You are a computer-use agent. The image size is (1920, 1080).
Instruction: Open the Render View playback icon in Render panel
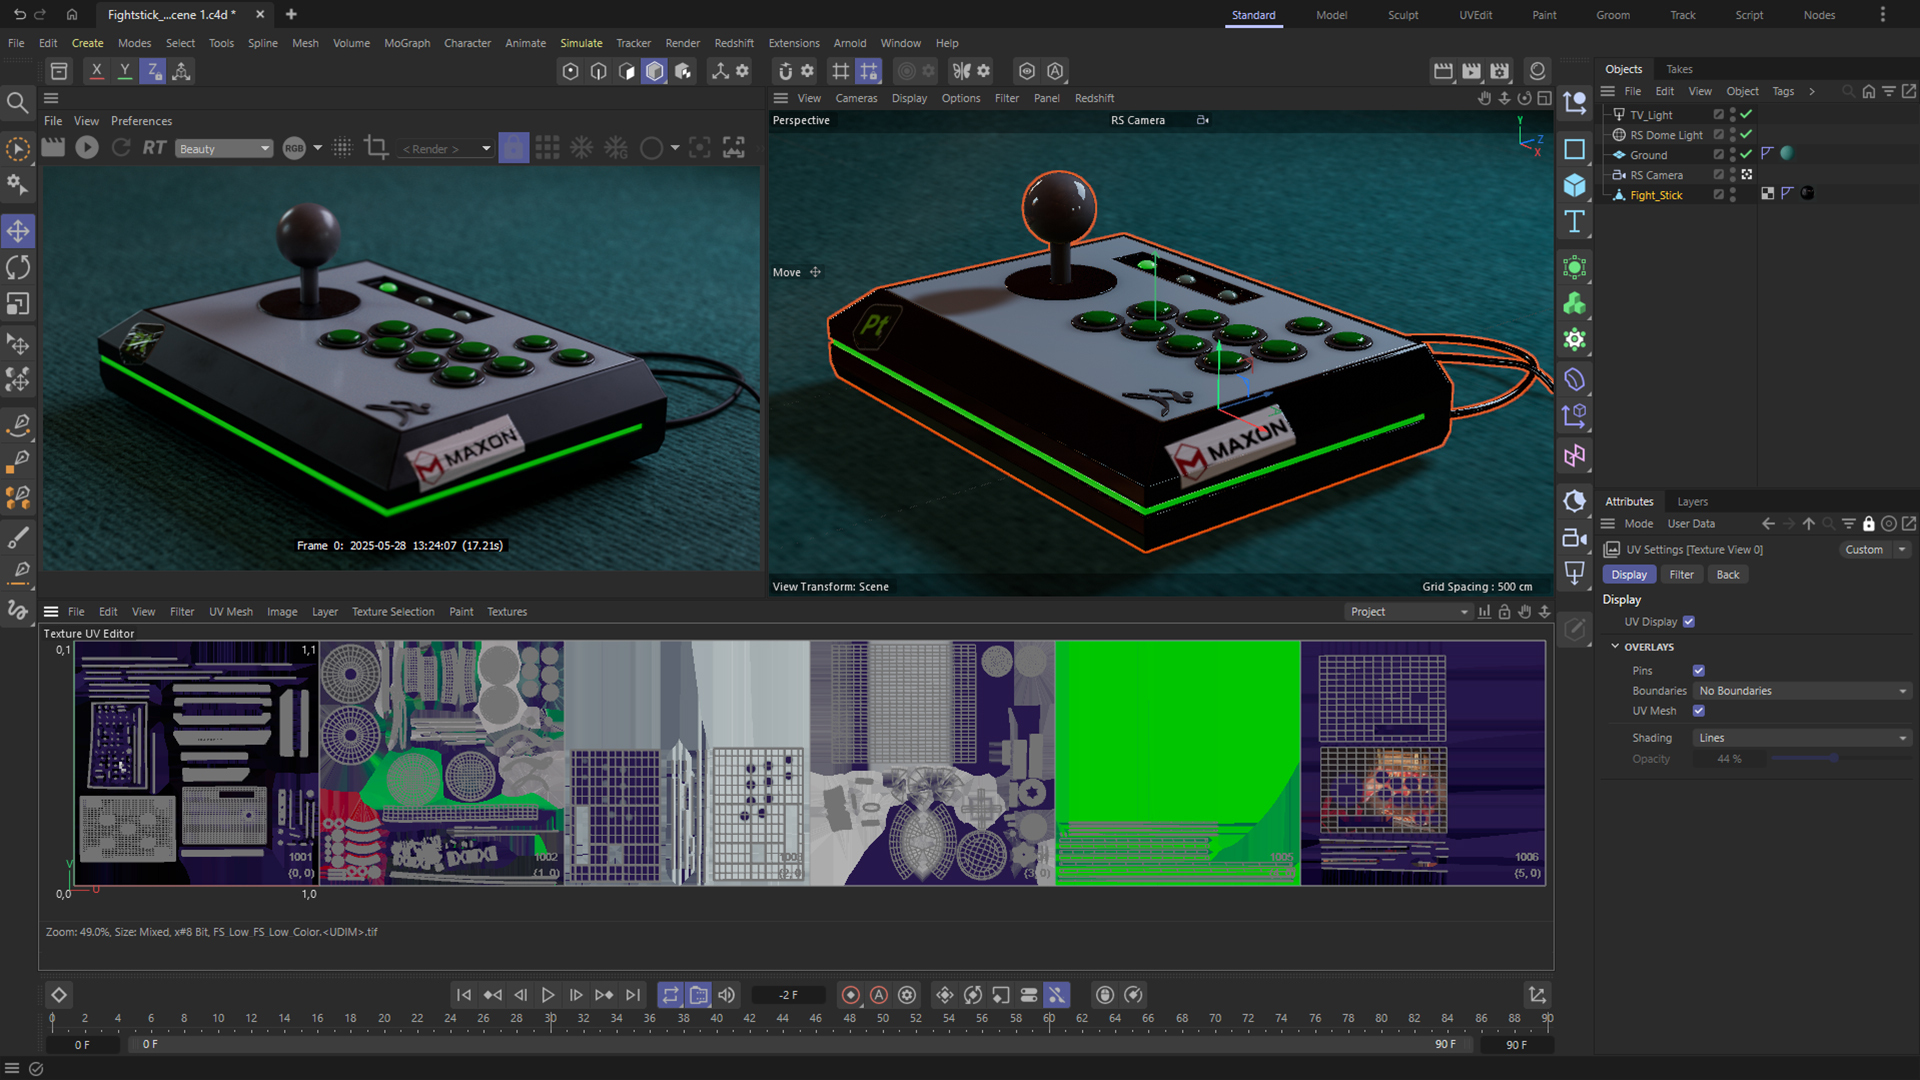coord(87,147)
